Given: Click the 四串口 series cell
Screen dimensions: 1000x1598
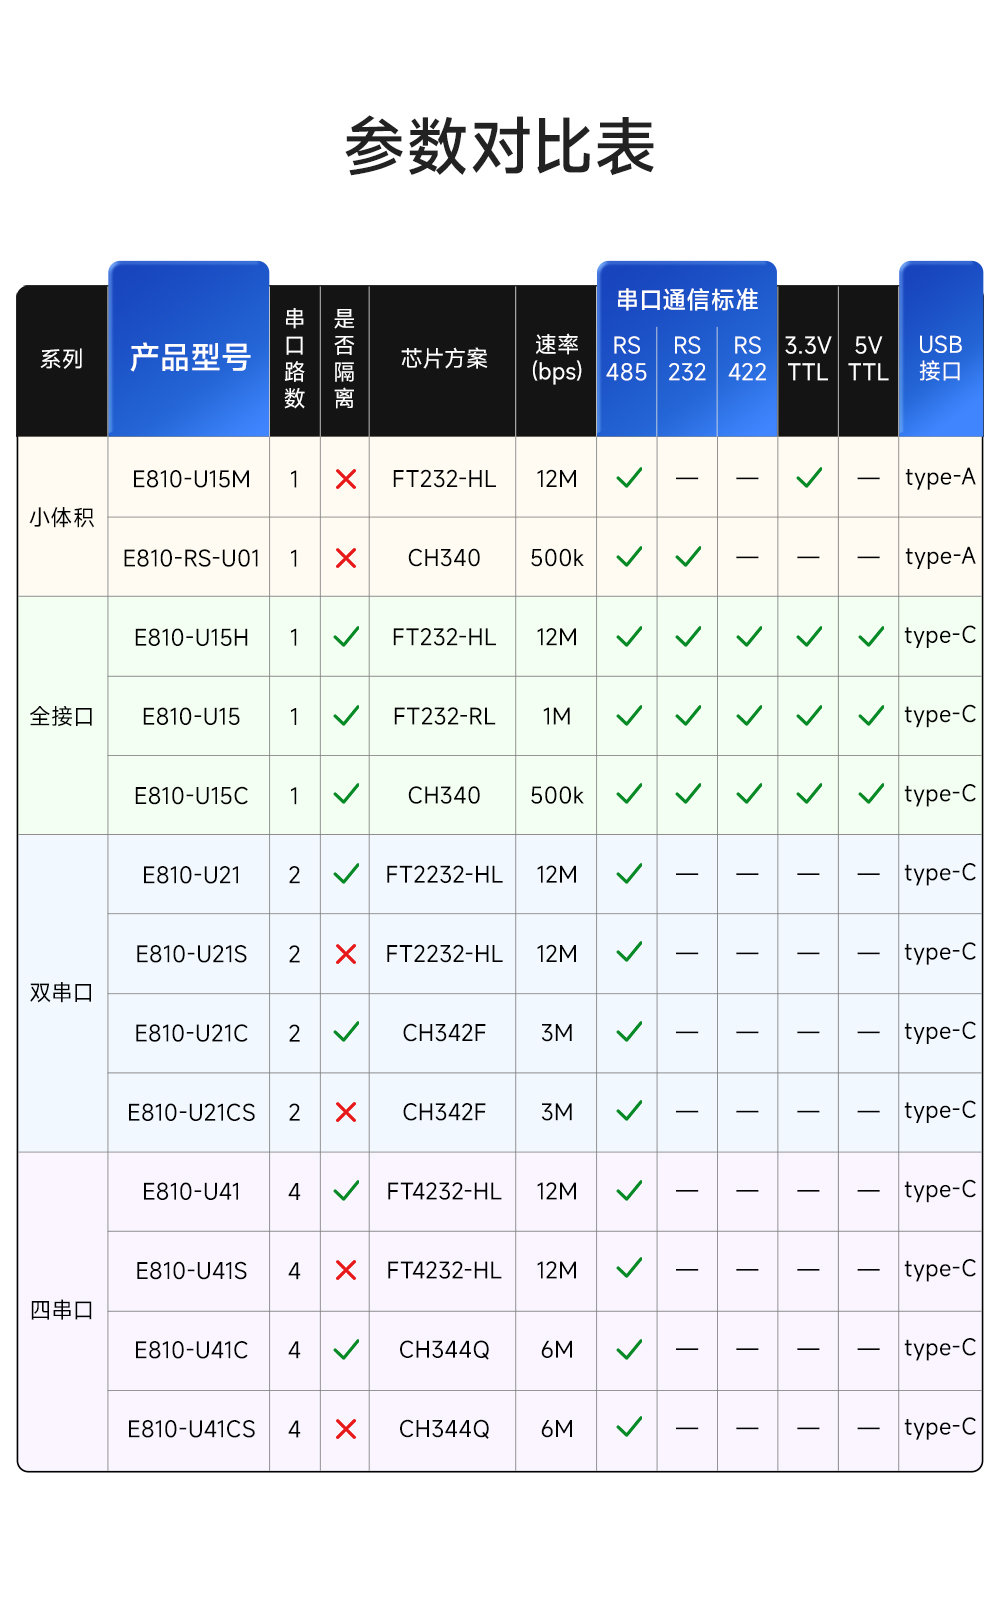Looking at the screenshot, I should pyautogui.click(x=62, y=1310).
